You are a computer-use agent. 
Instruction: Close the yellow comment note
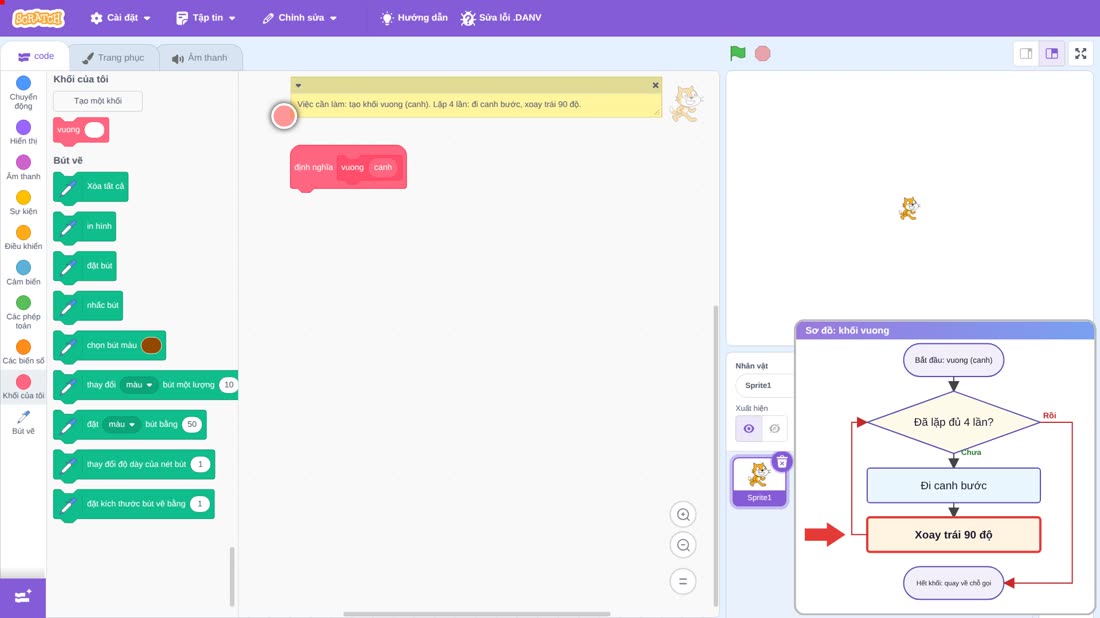pyautogui.click(x=655, y=86)
